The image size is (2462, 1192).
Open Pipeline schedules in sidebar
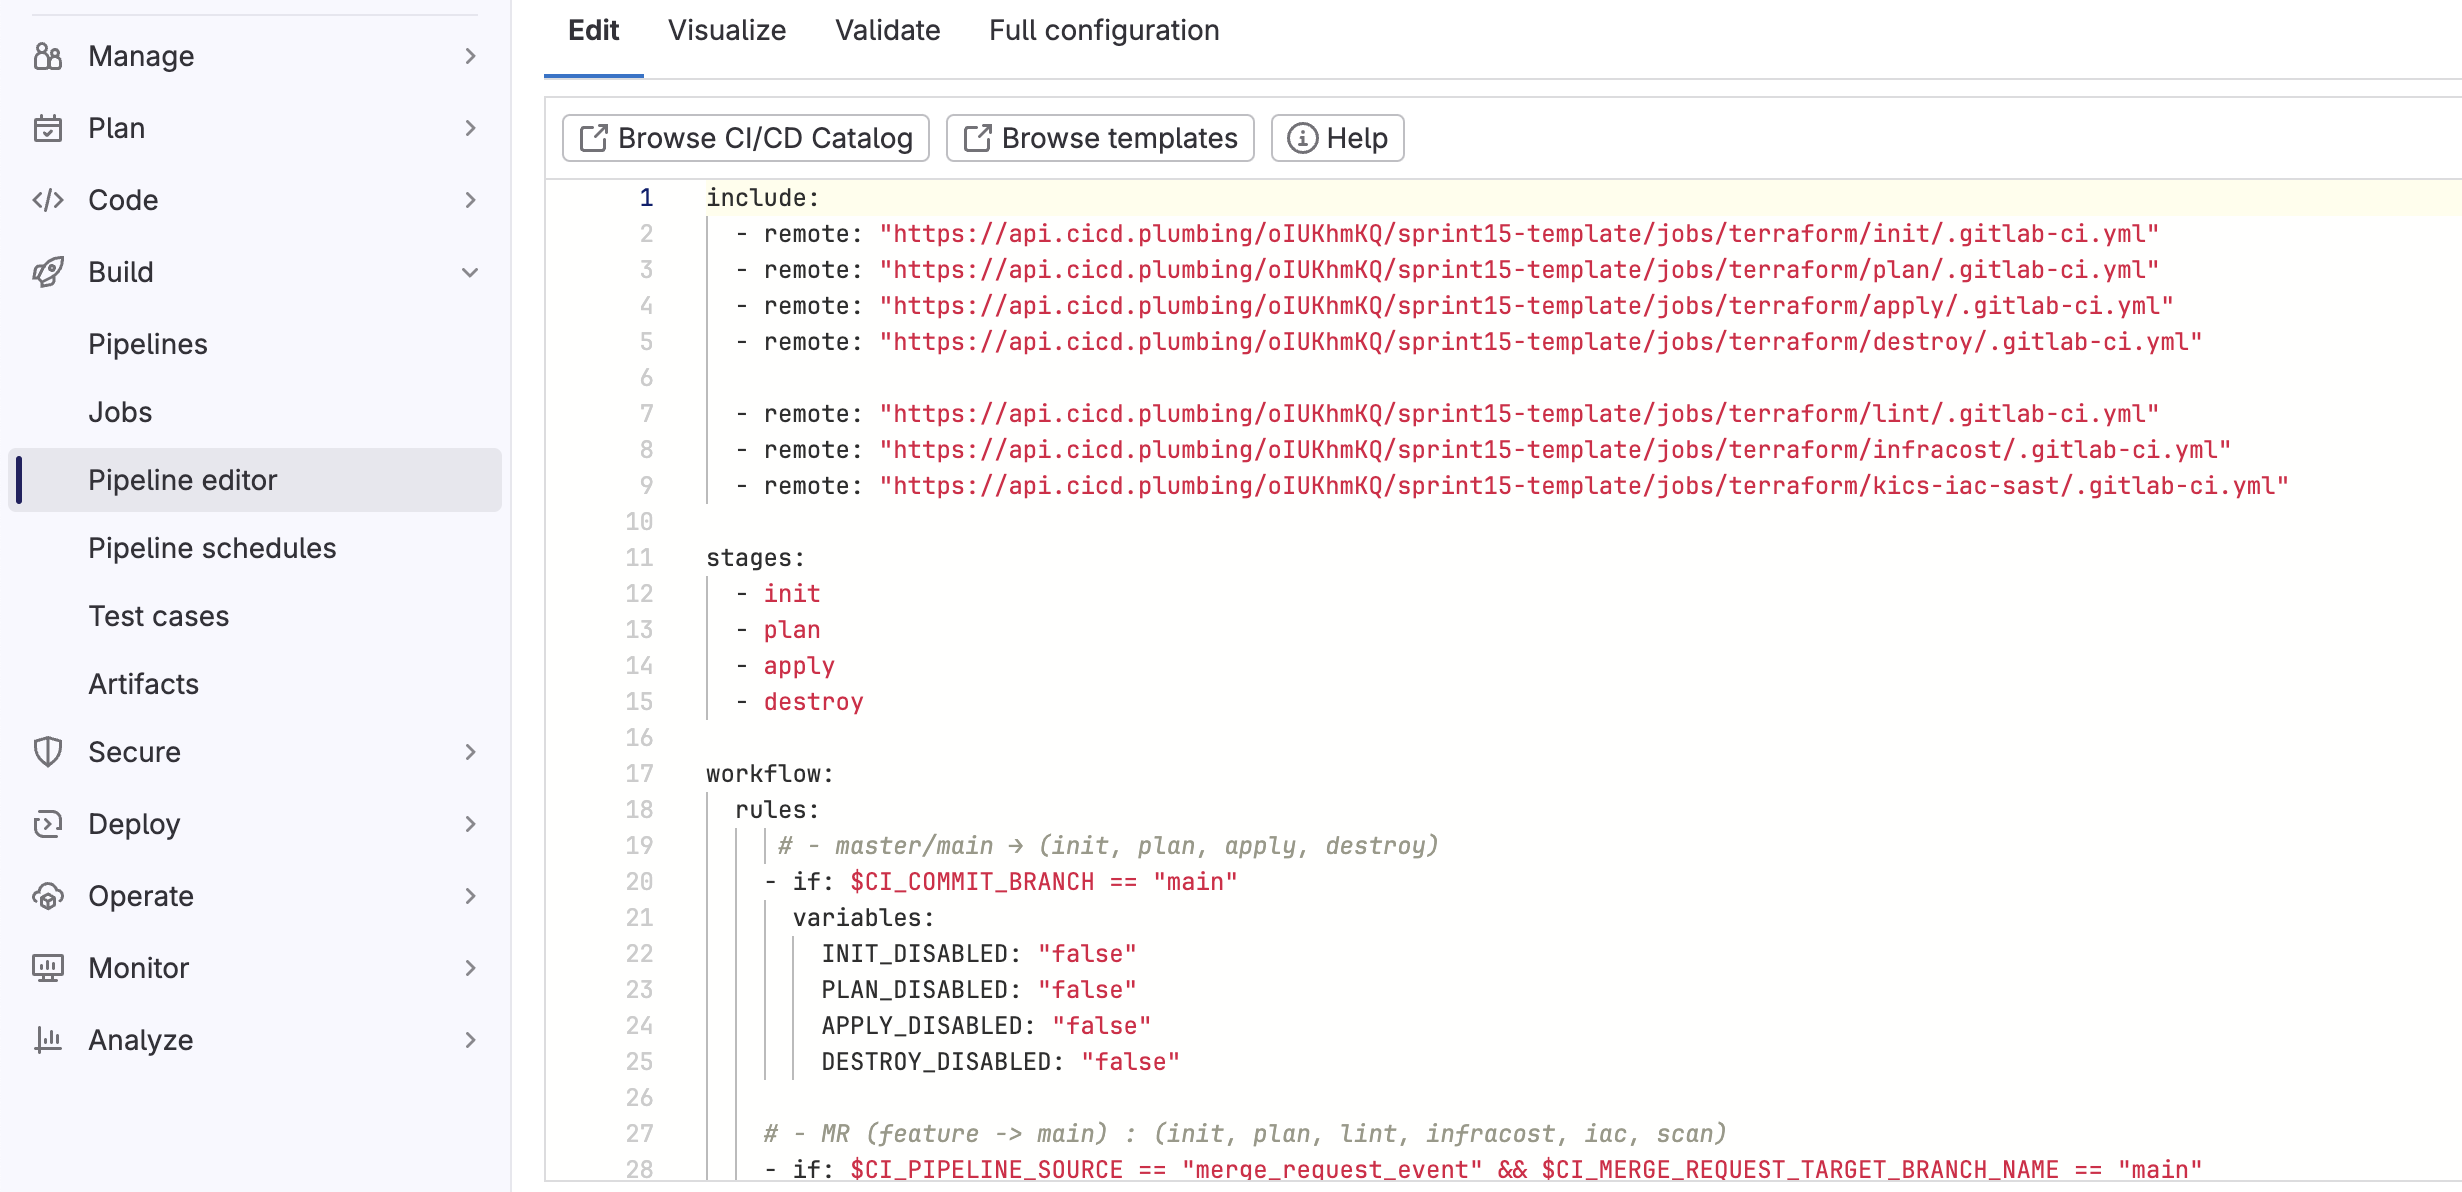click(x=212, y=548)
